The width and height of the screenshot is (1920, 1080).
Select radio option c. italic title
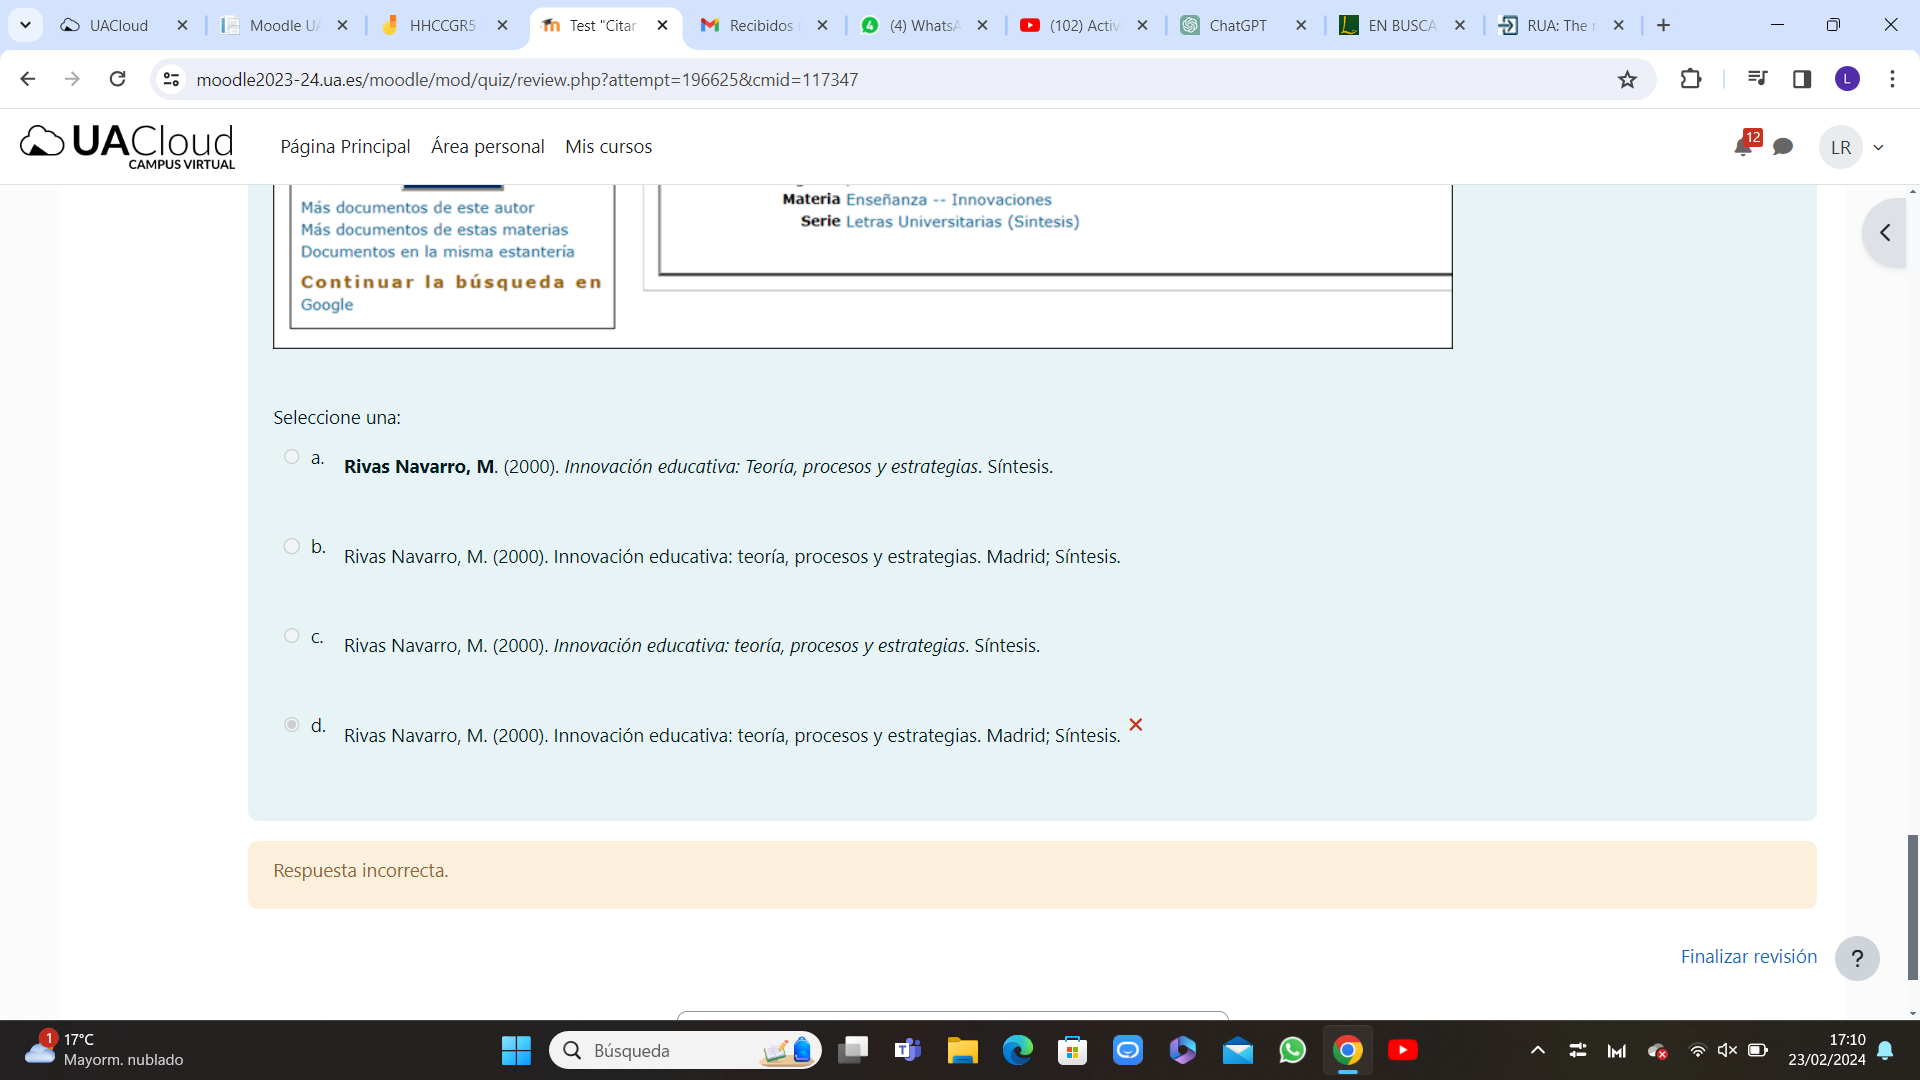(x=291, y=636)
